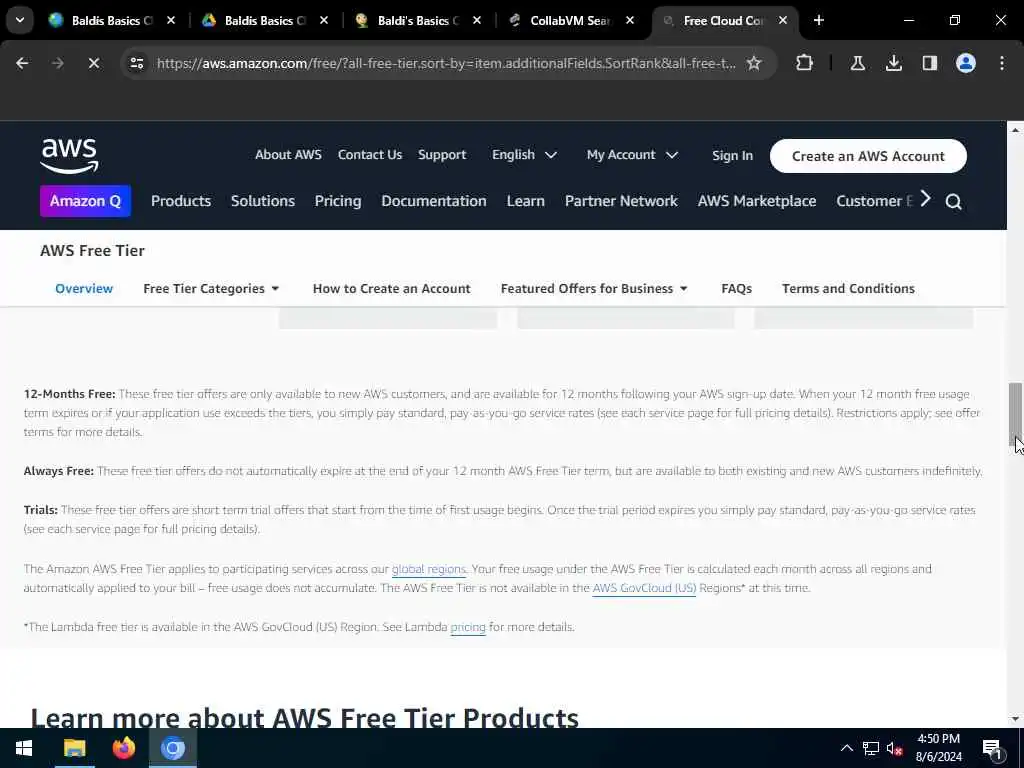This screenshot has height=768, width=1024.
Task: Click Sign In
Action: (732, 155)
